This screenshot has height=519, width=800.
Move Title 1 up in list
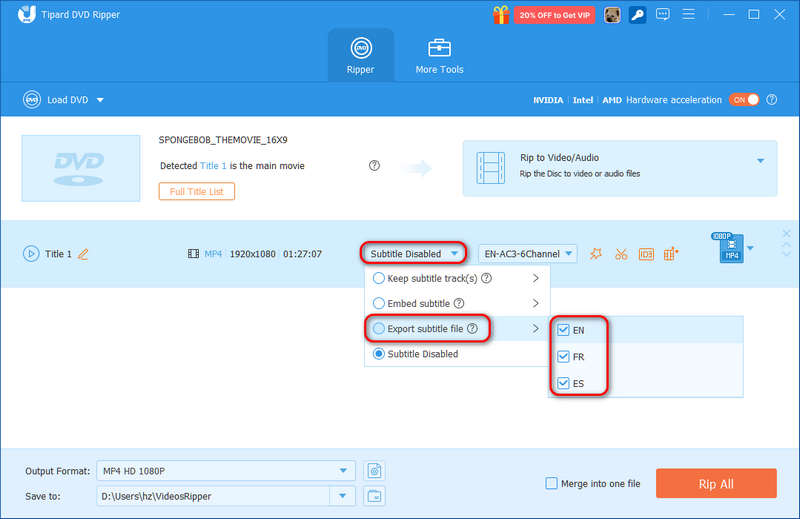pos(786,245)
